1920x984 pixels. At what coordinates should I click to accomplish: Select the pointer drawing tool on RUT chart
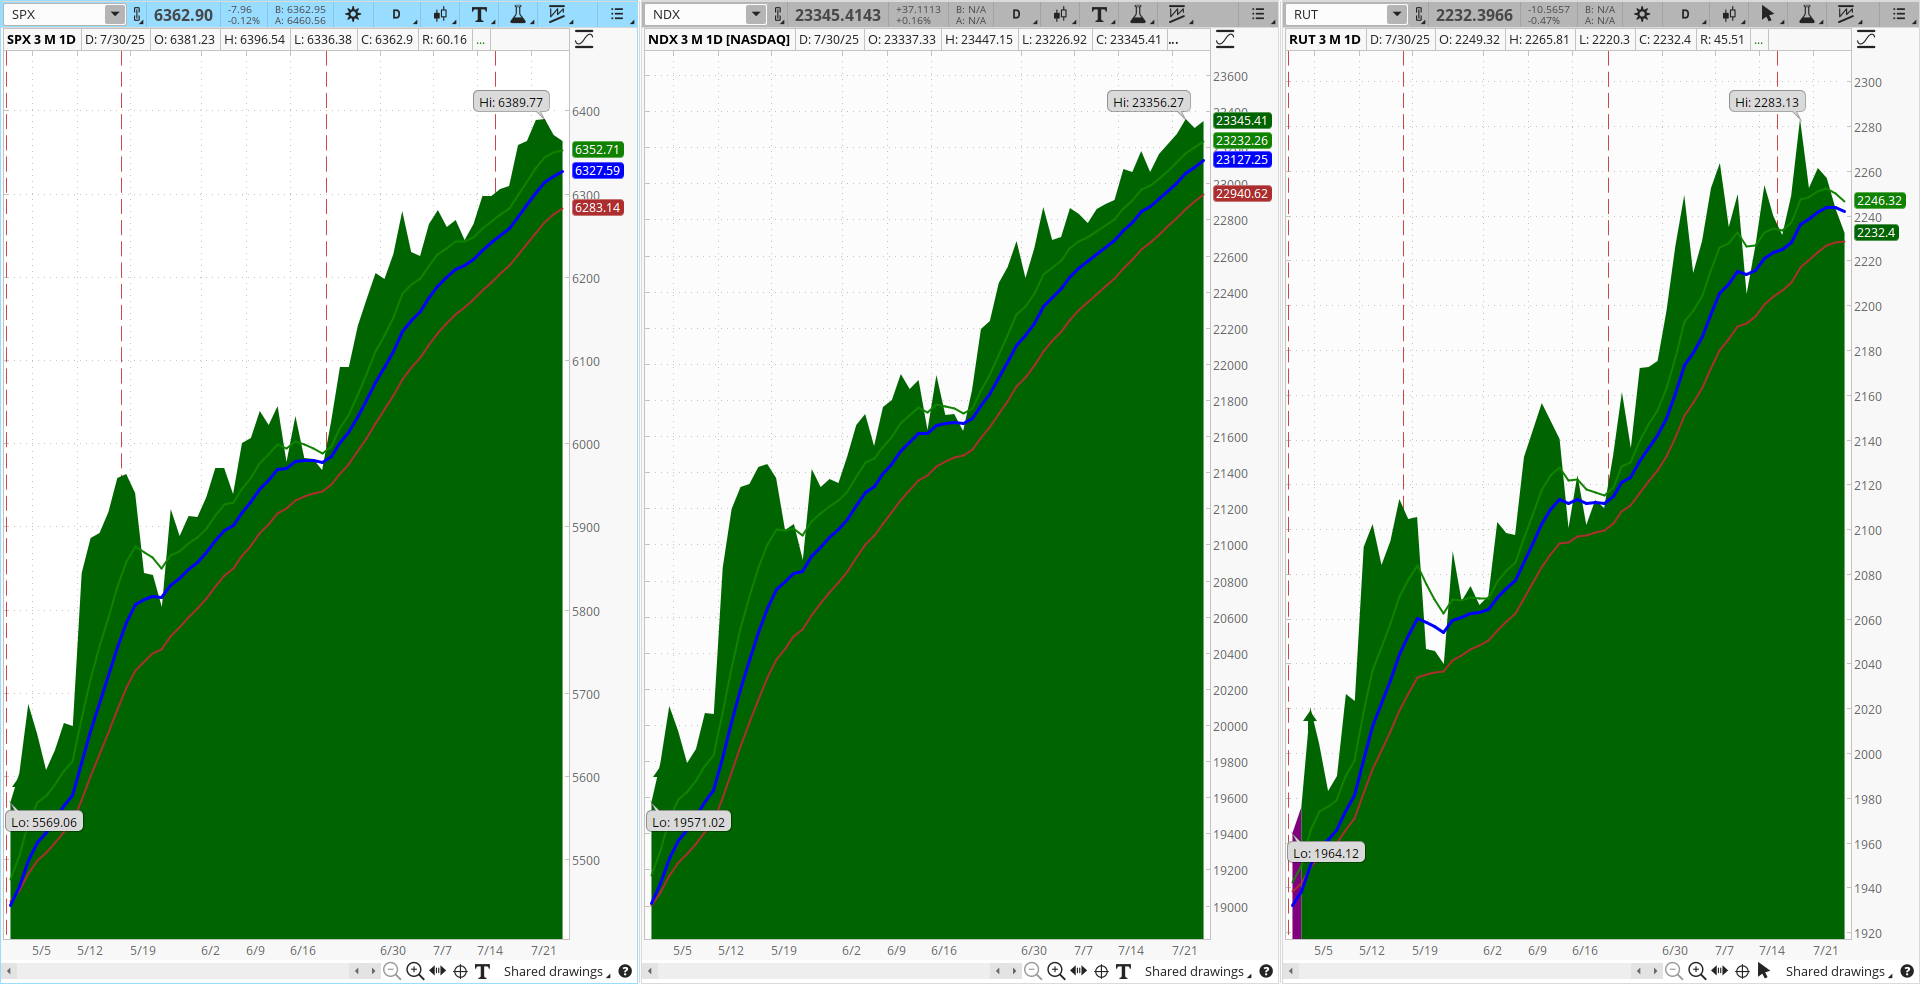1767,14
